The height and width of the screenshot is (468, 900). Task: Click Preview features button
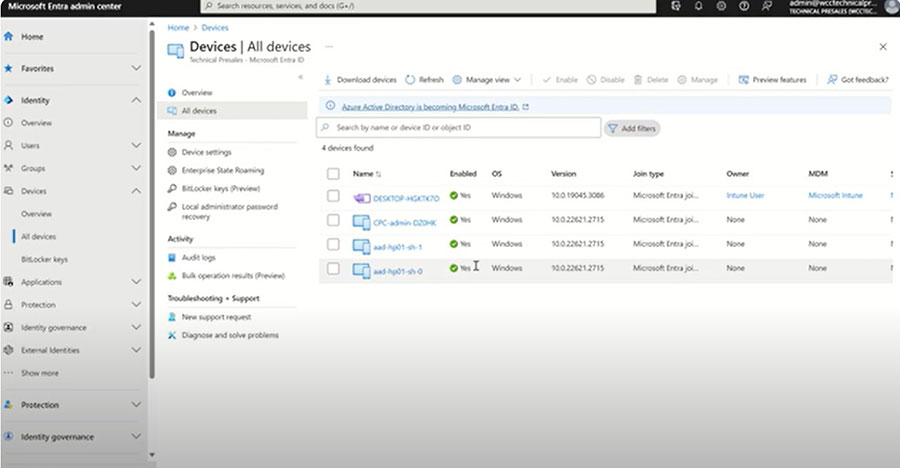(x=773, y=80)
